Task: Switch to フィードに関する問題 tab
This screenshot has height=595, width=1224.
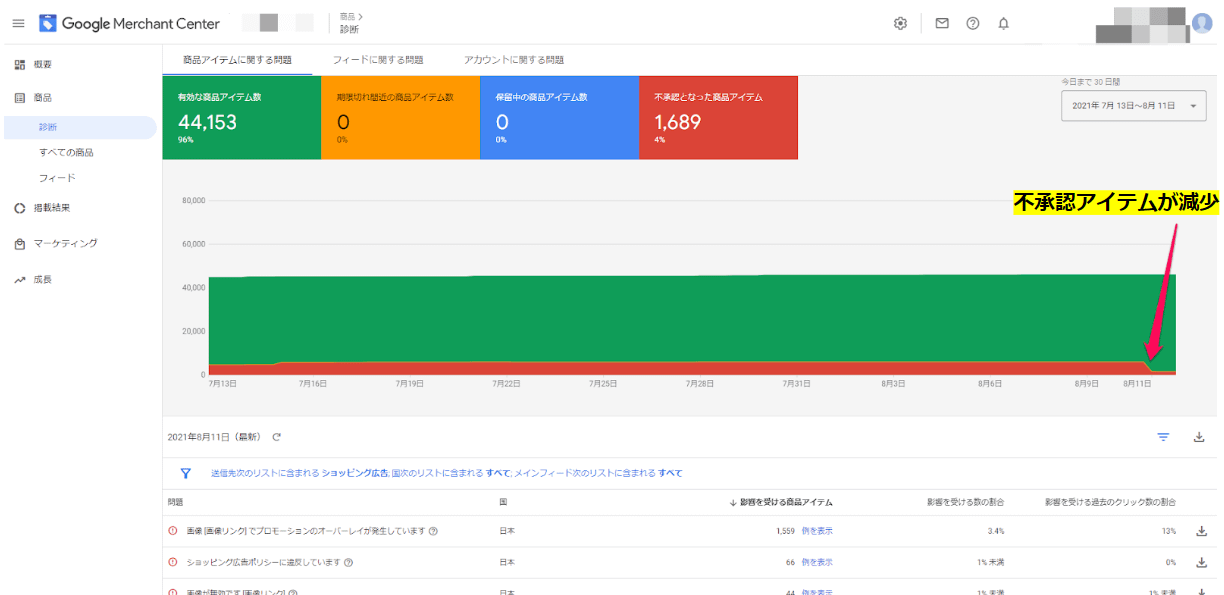Action: (379, 60)
